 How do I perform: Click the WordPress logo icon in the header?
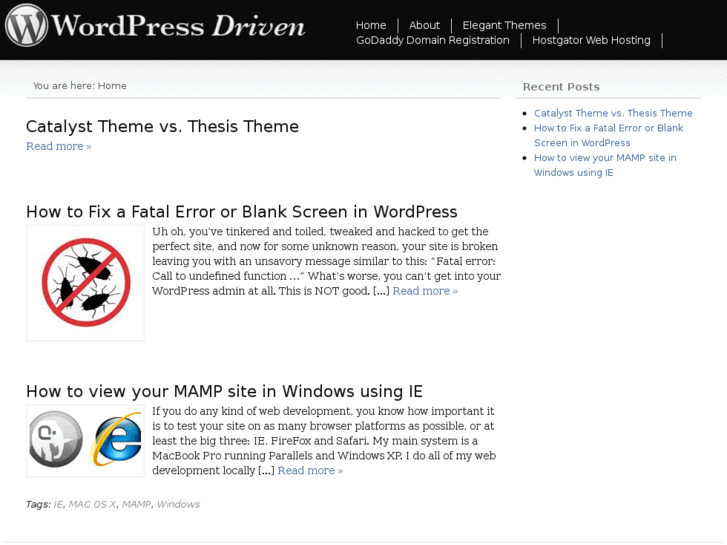pos(26,25)
